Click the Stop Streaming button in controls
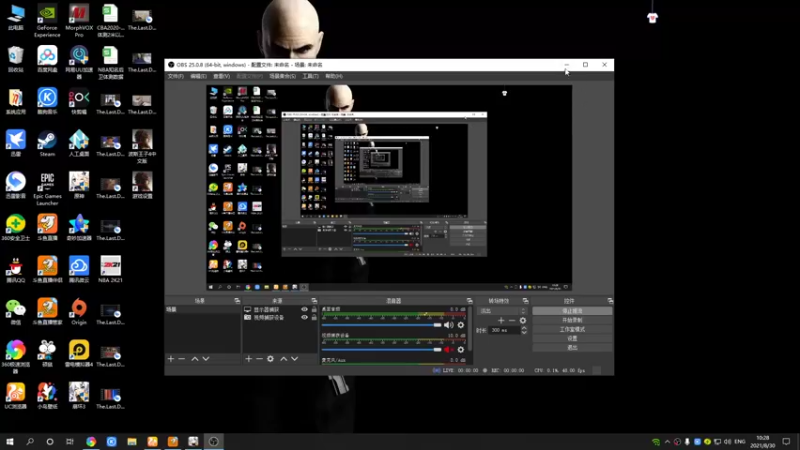The width and height of the screenshot is (800, 450). pyautogui.click(x=572, y=311)
